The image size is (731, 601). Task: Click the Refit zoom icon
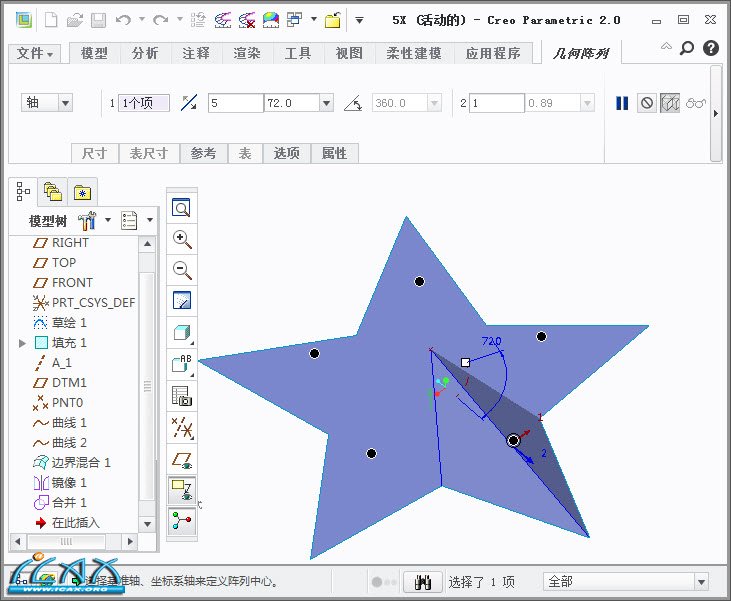pos(182,208)
